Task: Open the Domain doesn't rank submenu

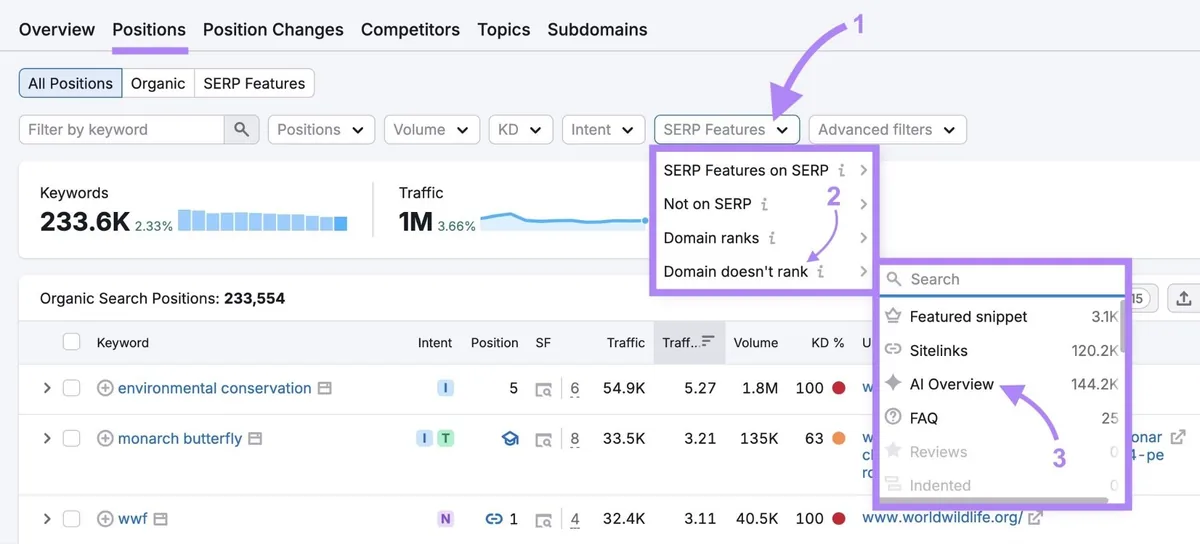Action: pos(764,272)
